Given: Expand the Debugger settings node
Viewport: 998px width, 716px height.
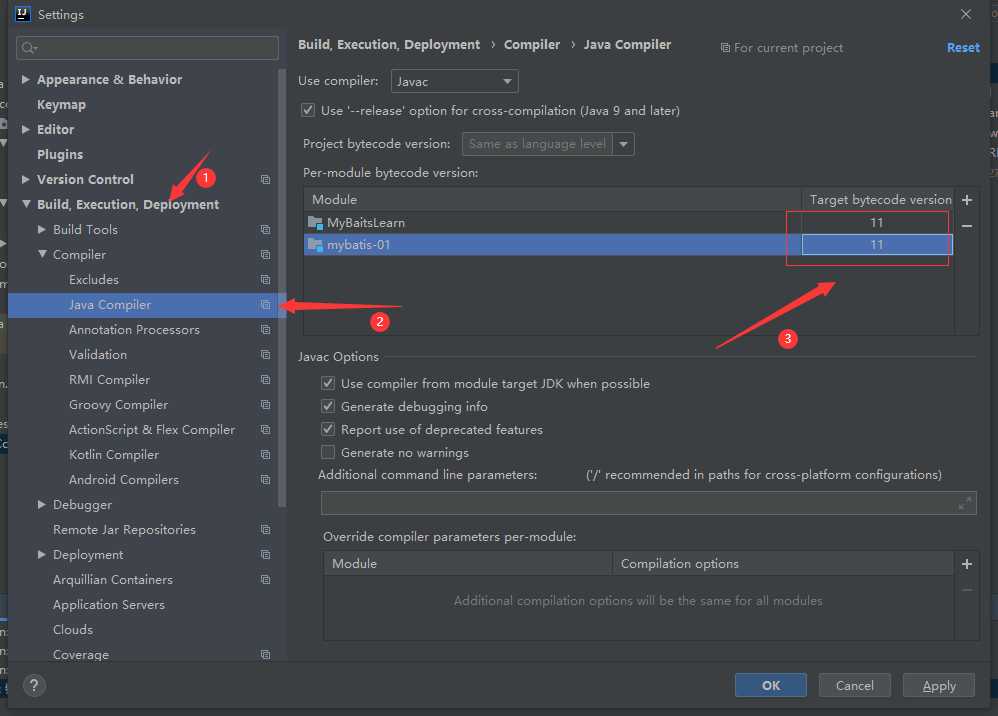Looking at the screenshot, I should [x=42, y=505].
